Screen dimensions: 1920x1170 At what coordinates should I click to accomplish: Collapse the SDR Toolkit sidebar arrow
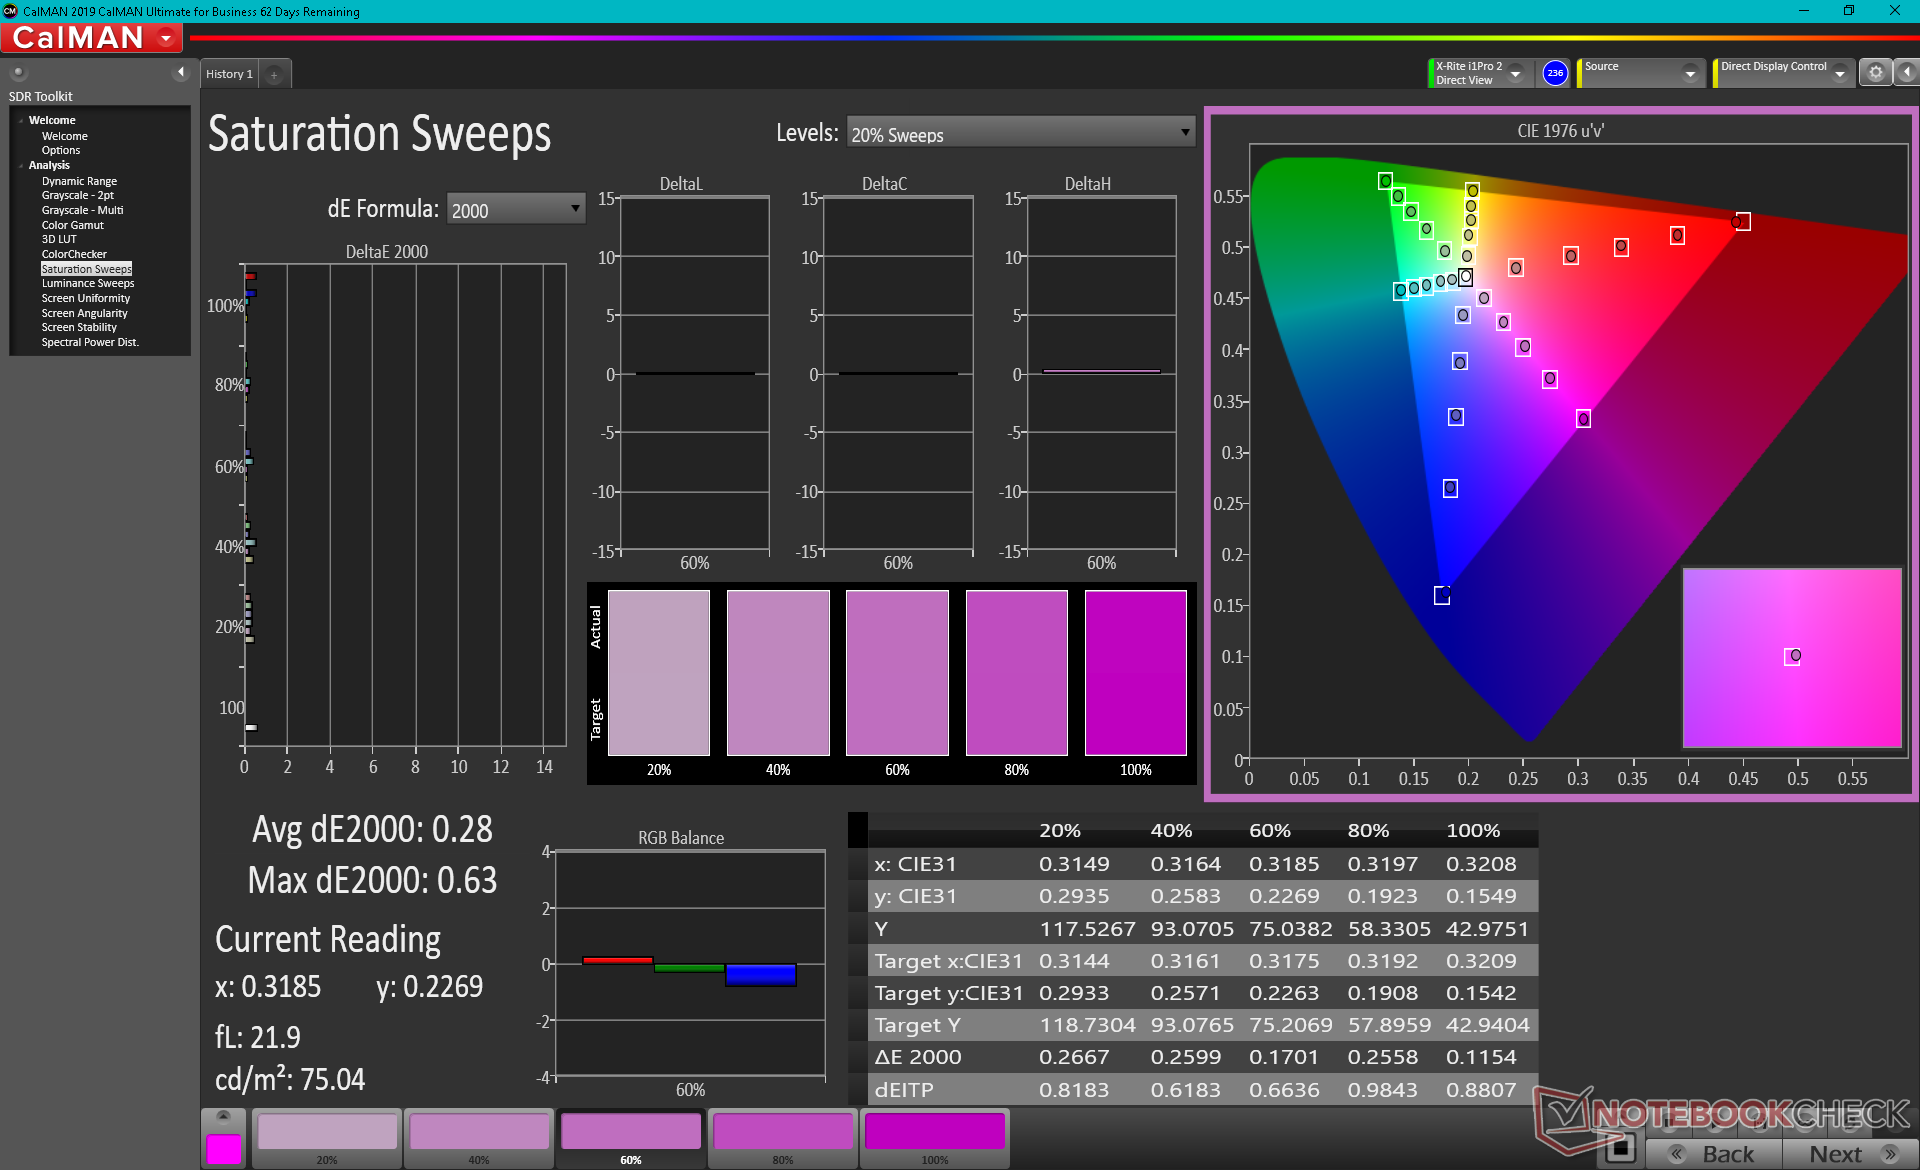tap(181, 73)
